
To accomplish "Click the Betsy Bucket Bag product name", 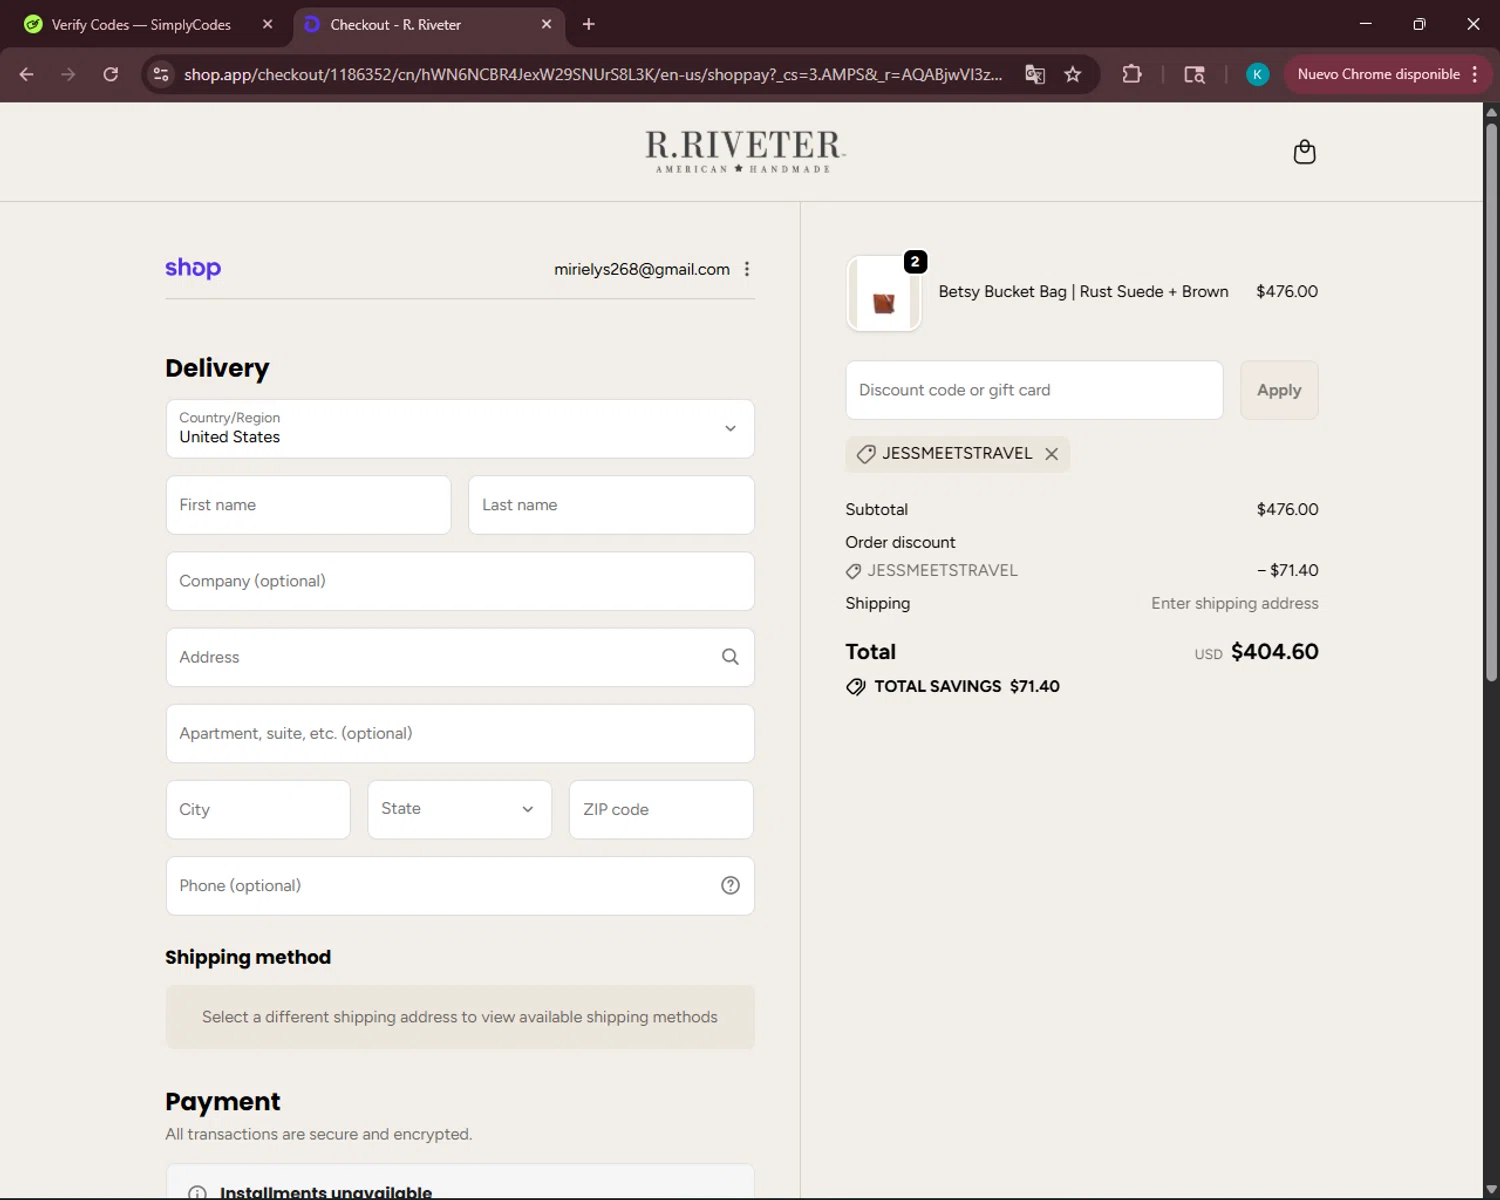I will point(1083,292).
